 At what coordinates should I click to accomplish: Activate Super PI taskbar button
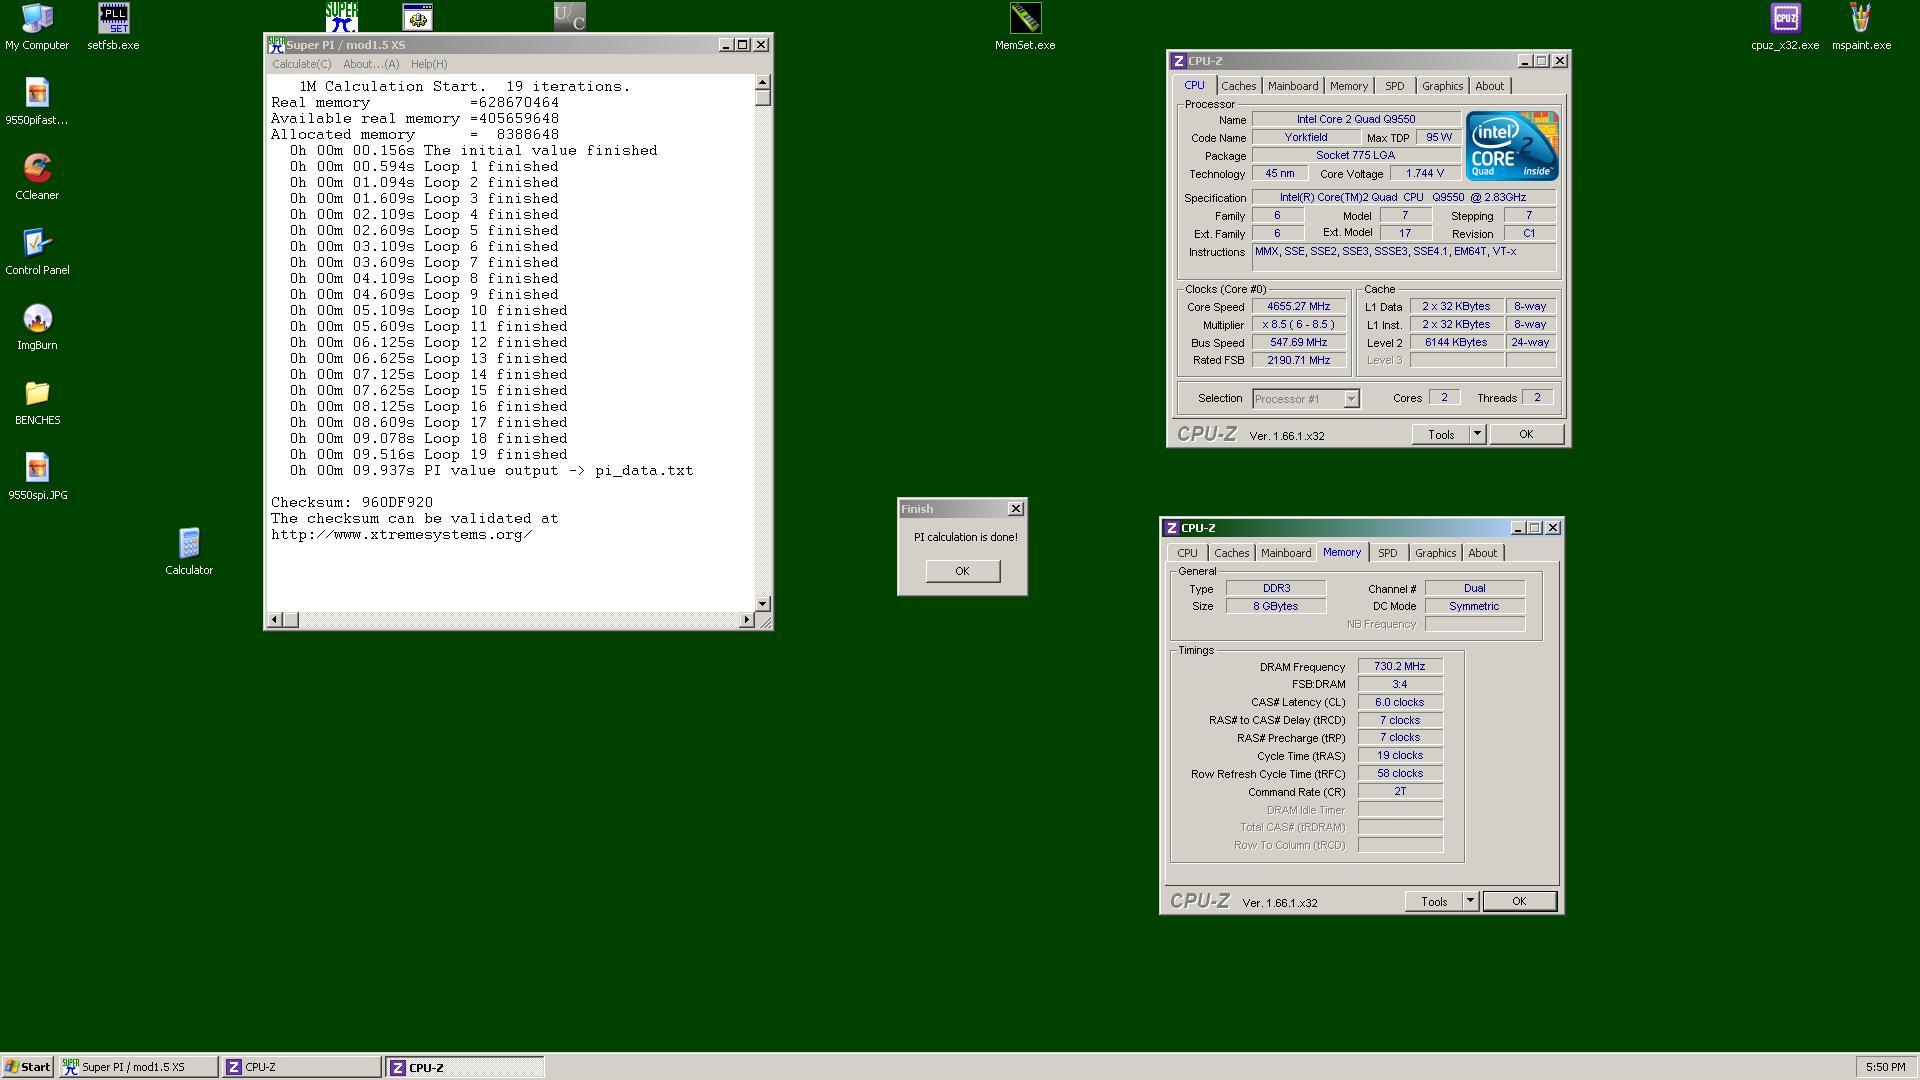138,1067
